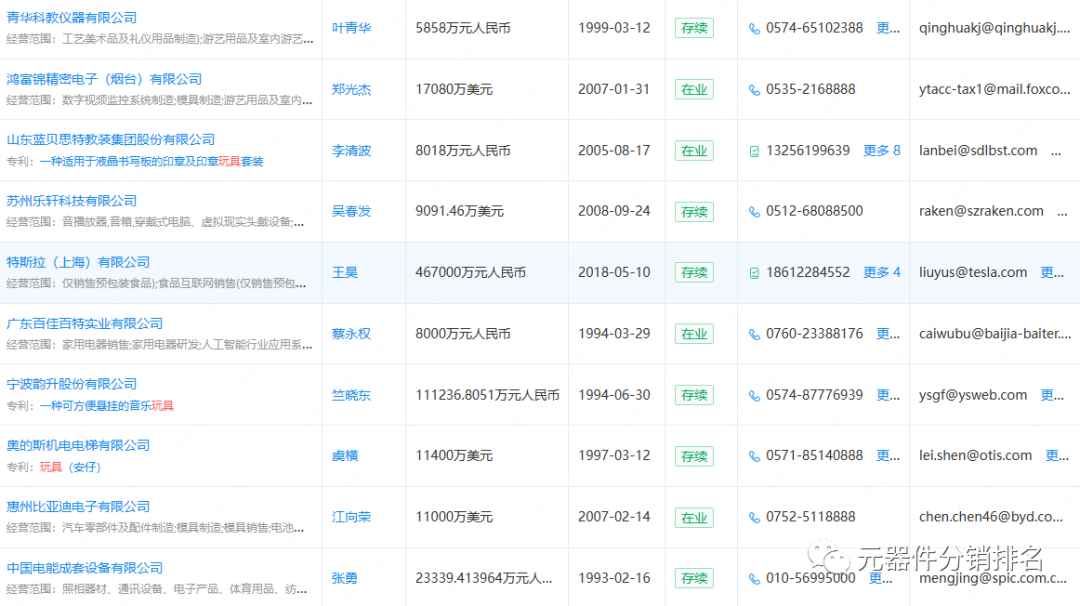Select capital 111236.8051万元人民币 cell
The width and height of the screenshot is (1080, 606).
487,395
